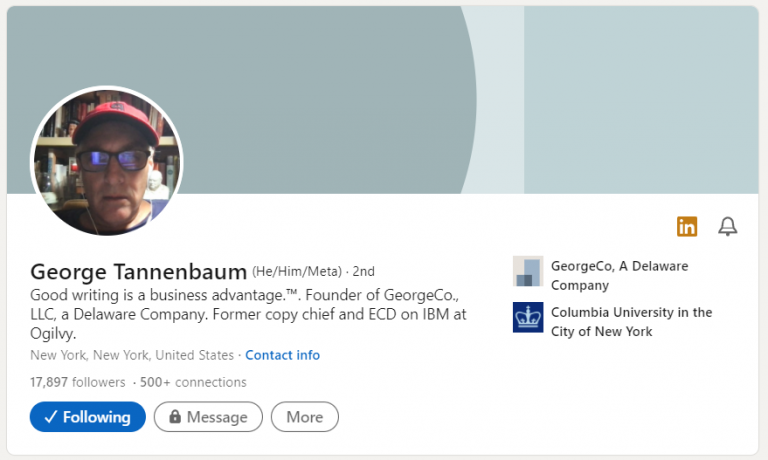Open the 500+ connections link

193,382
